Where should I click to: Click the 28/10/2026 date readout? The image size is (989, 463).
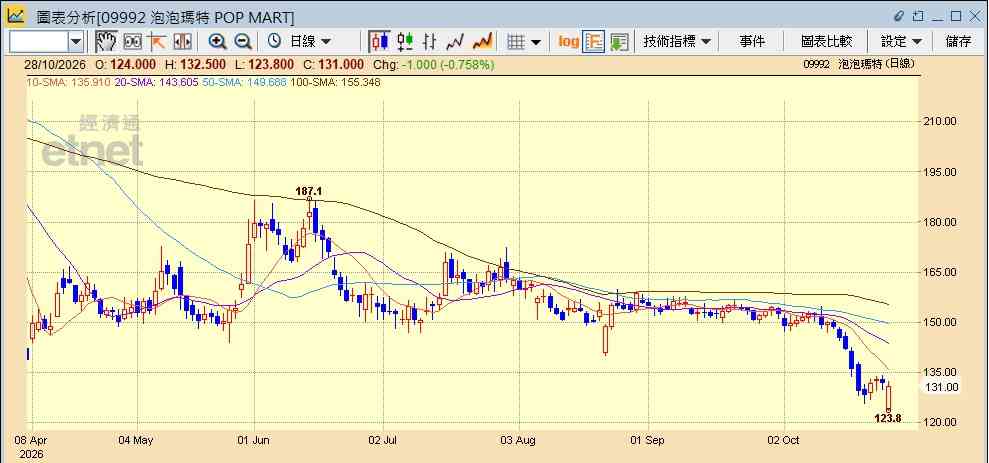coord(56,64)
